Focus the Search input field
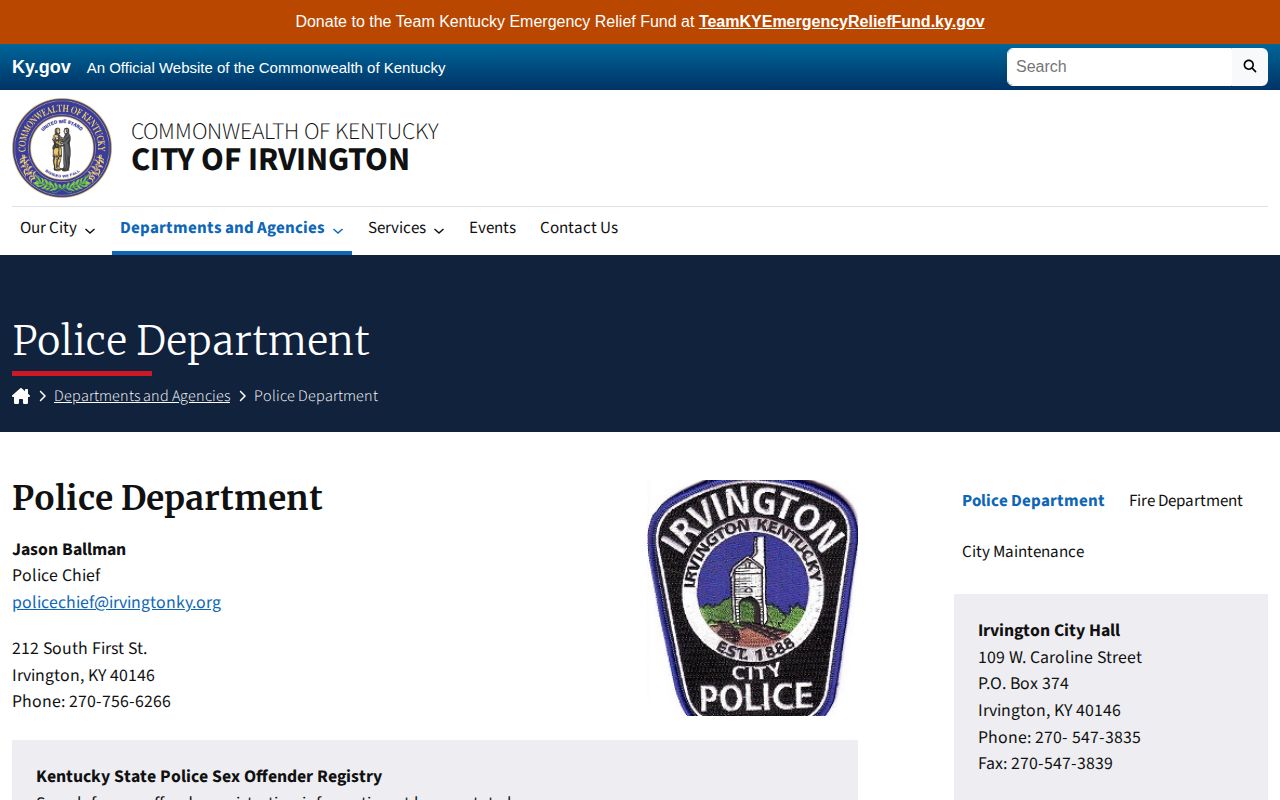Image resolution: width=1280 pixels, height=800 pixels. point(1120,67)
